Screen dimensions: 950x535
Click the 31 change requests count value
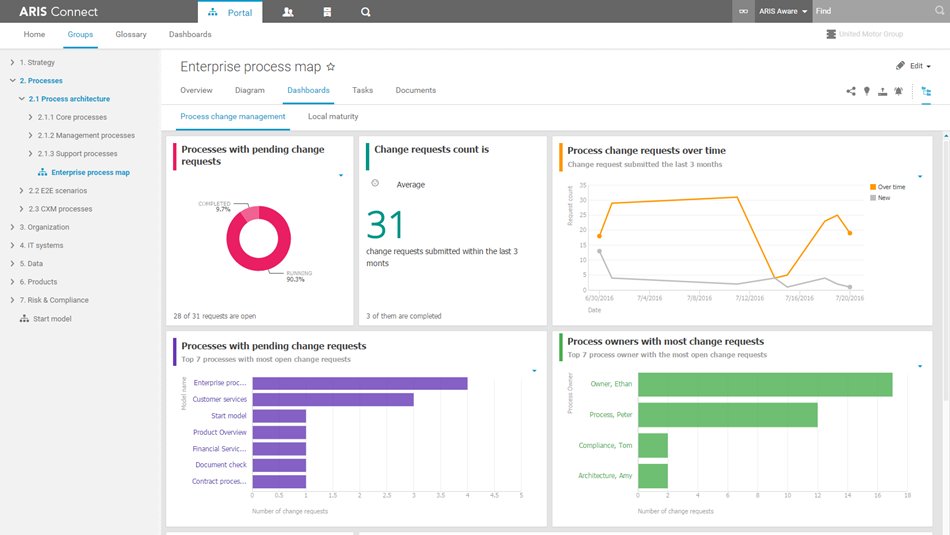[385, 225]
